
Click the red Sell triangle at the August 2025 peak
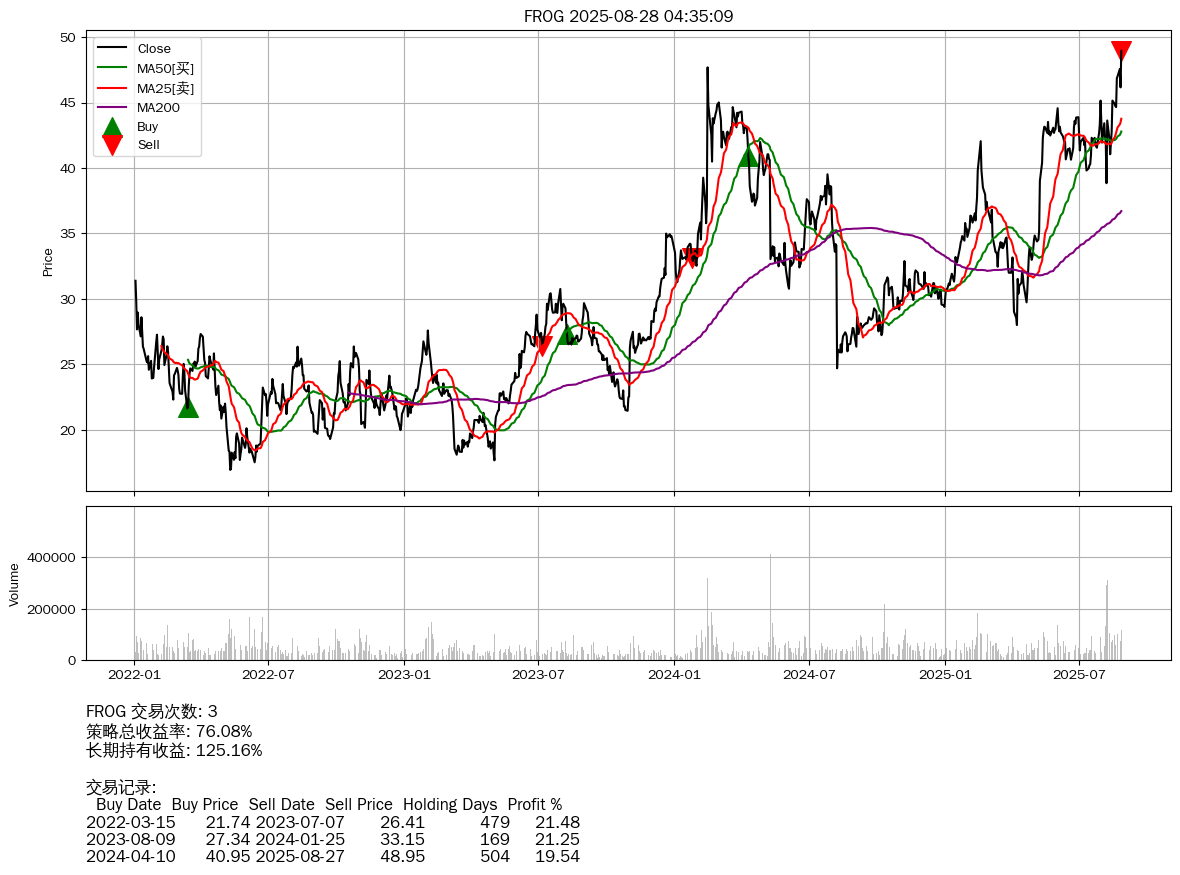pyautogui.click(x=1121, y=51)
